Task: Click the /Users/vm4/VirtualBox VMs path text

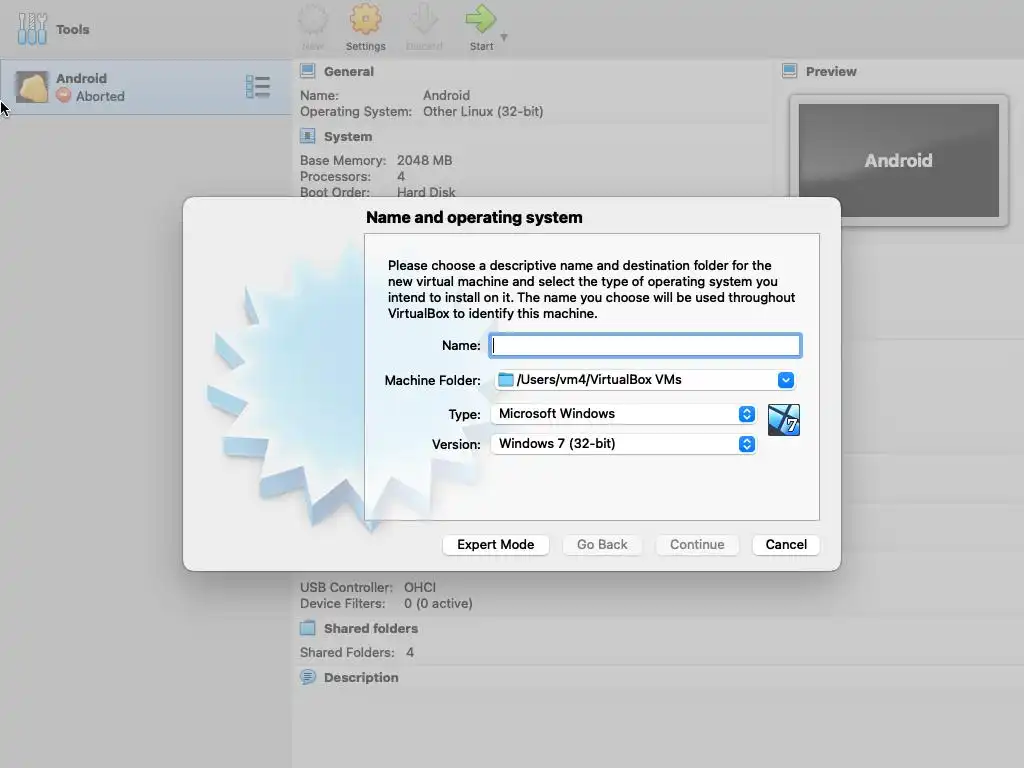Action: click(x=599, y=379)
